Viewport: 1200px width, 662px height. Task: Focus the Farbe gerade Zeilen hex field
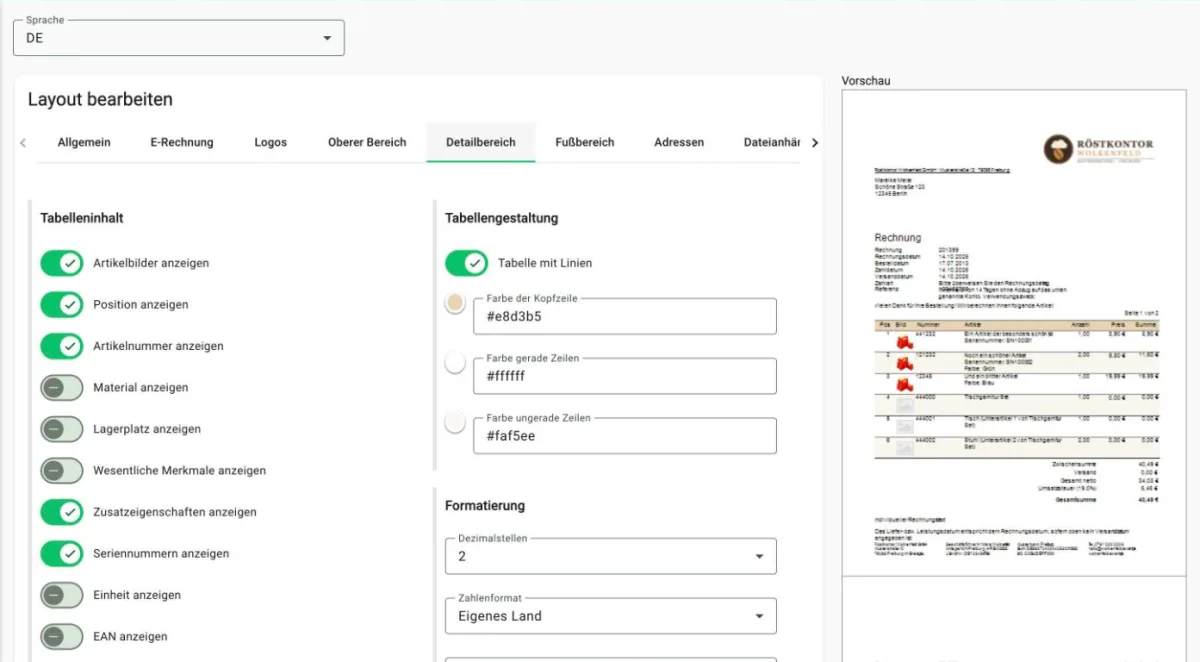click(x=625, y=376)
